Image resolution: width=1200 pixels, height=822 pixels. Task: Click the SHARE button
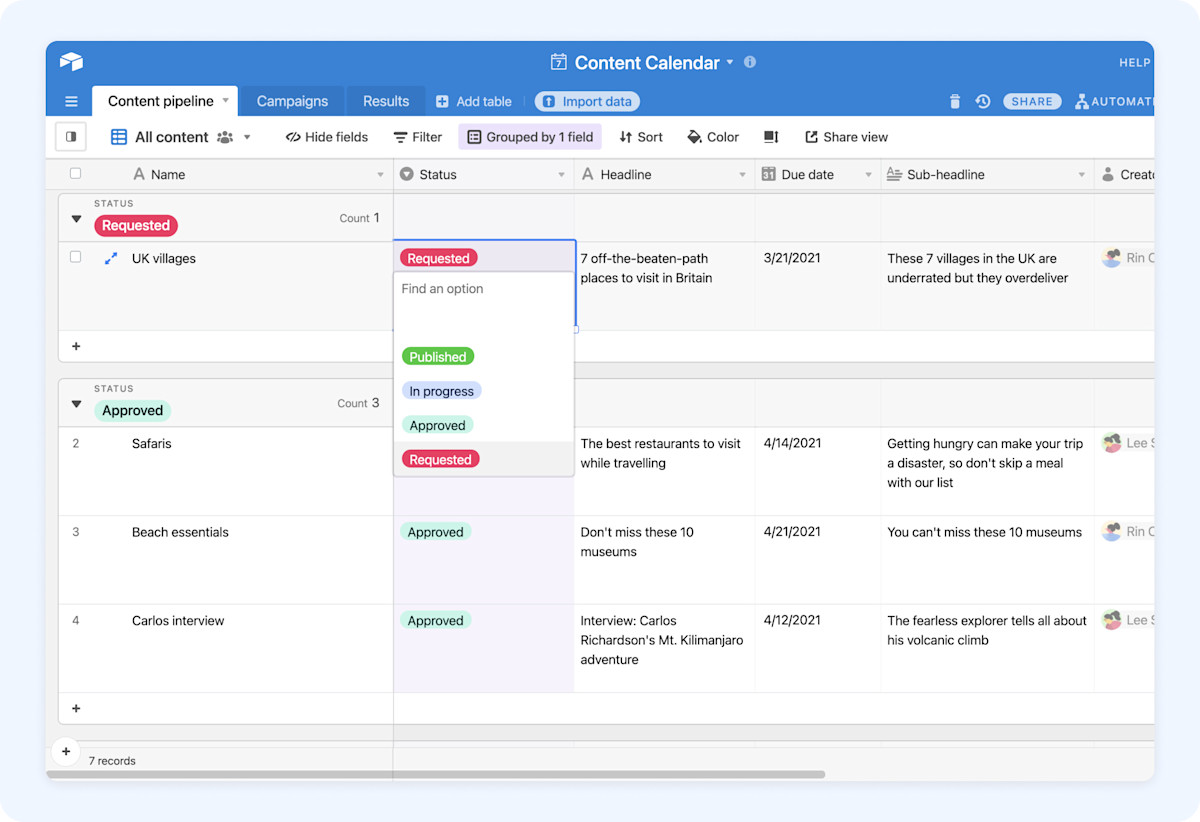click(1032, 101)
